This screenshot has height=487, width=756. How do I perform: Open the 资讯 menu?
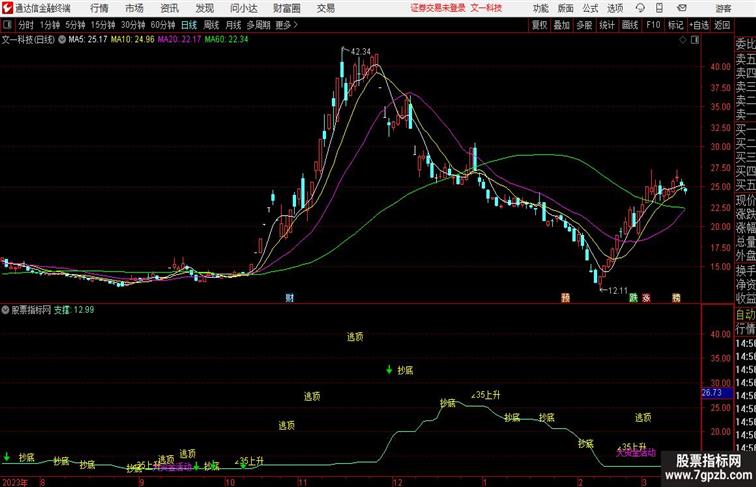tap(169, 8)
